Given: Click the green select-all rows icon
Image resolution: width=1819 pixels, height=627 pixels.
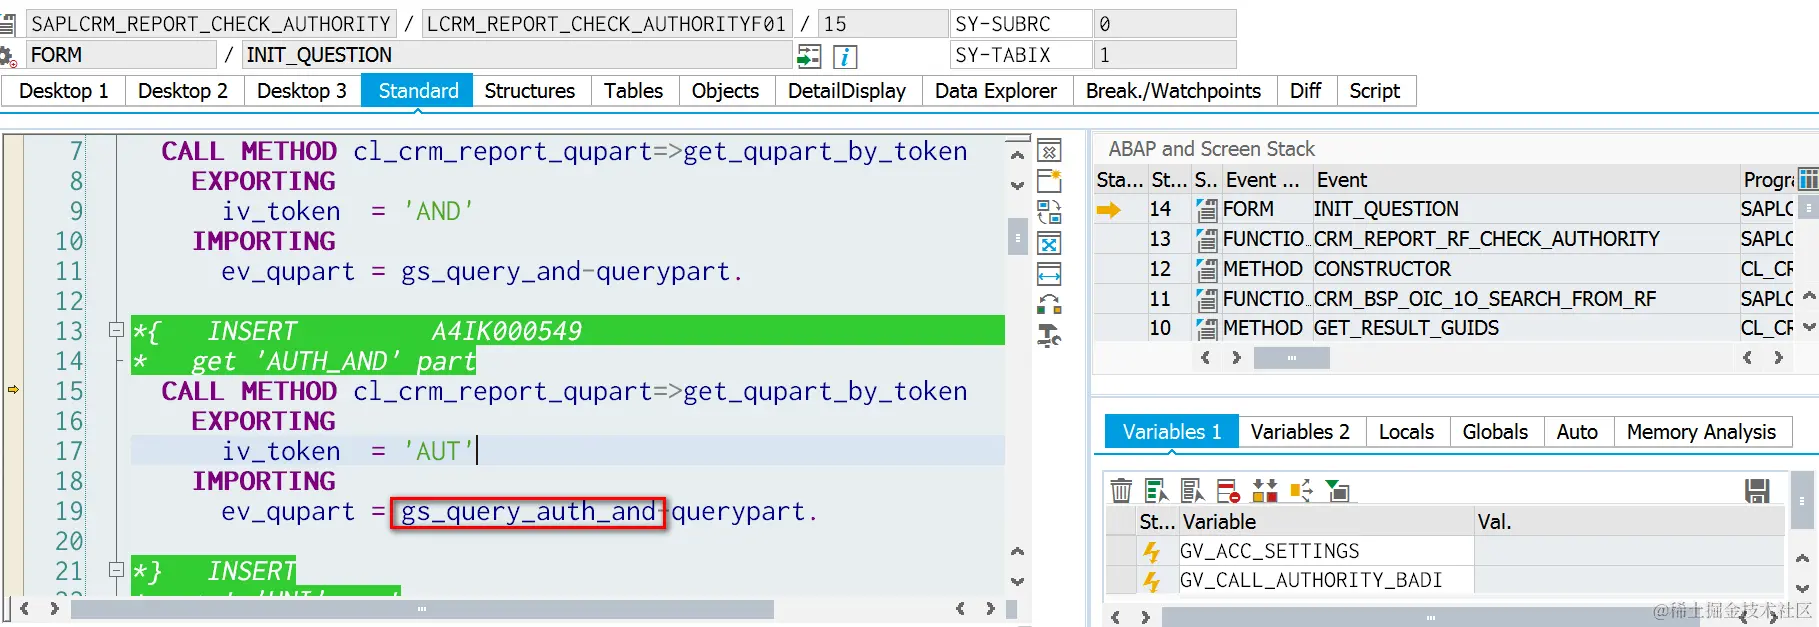Looking at the screenshot, I should [x=1157, y=490].
